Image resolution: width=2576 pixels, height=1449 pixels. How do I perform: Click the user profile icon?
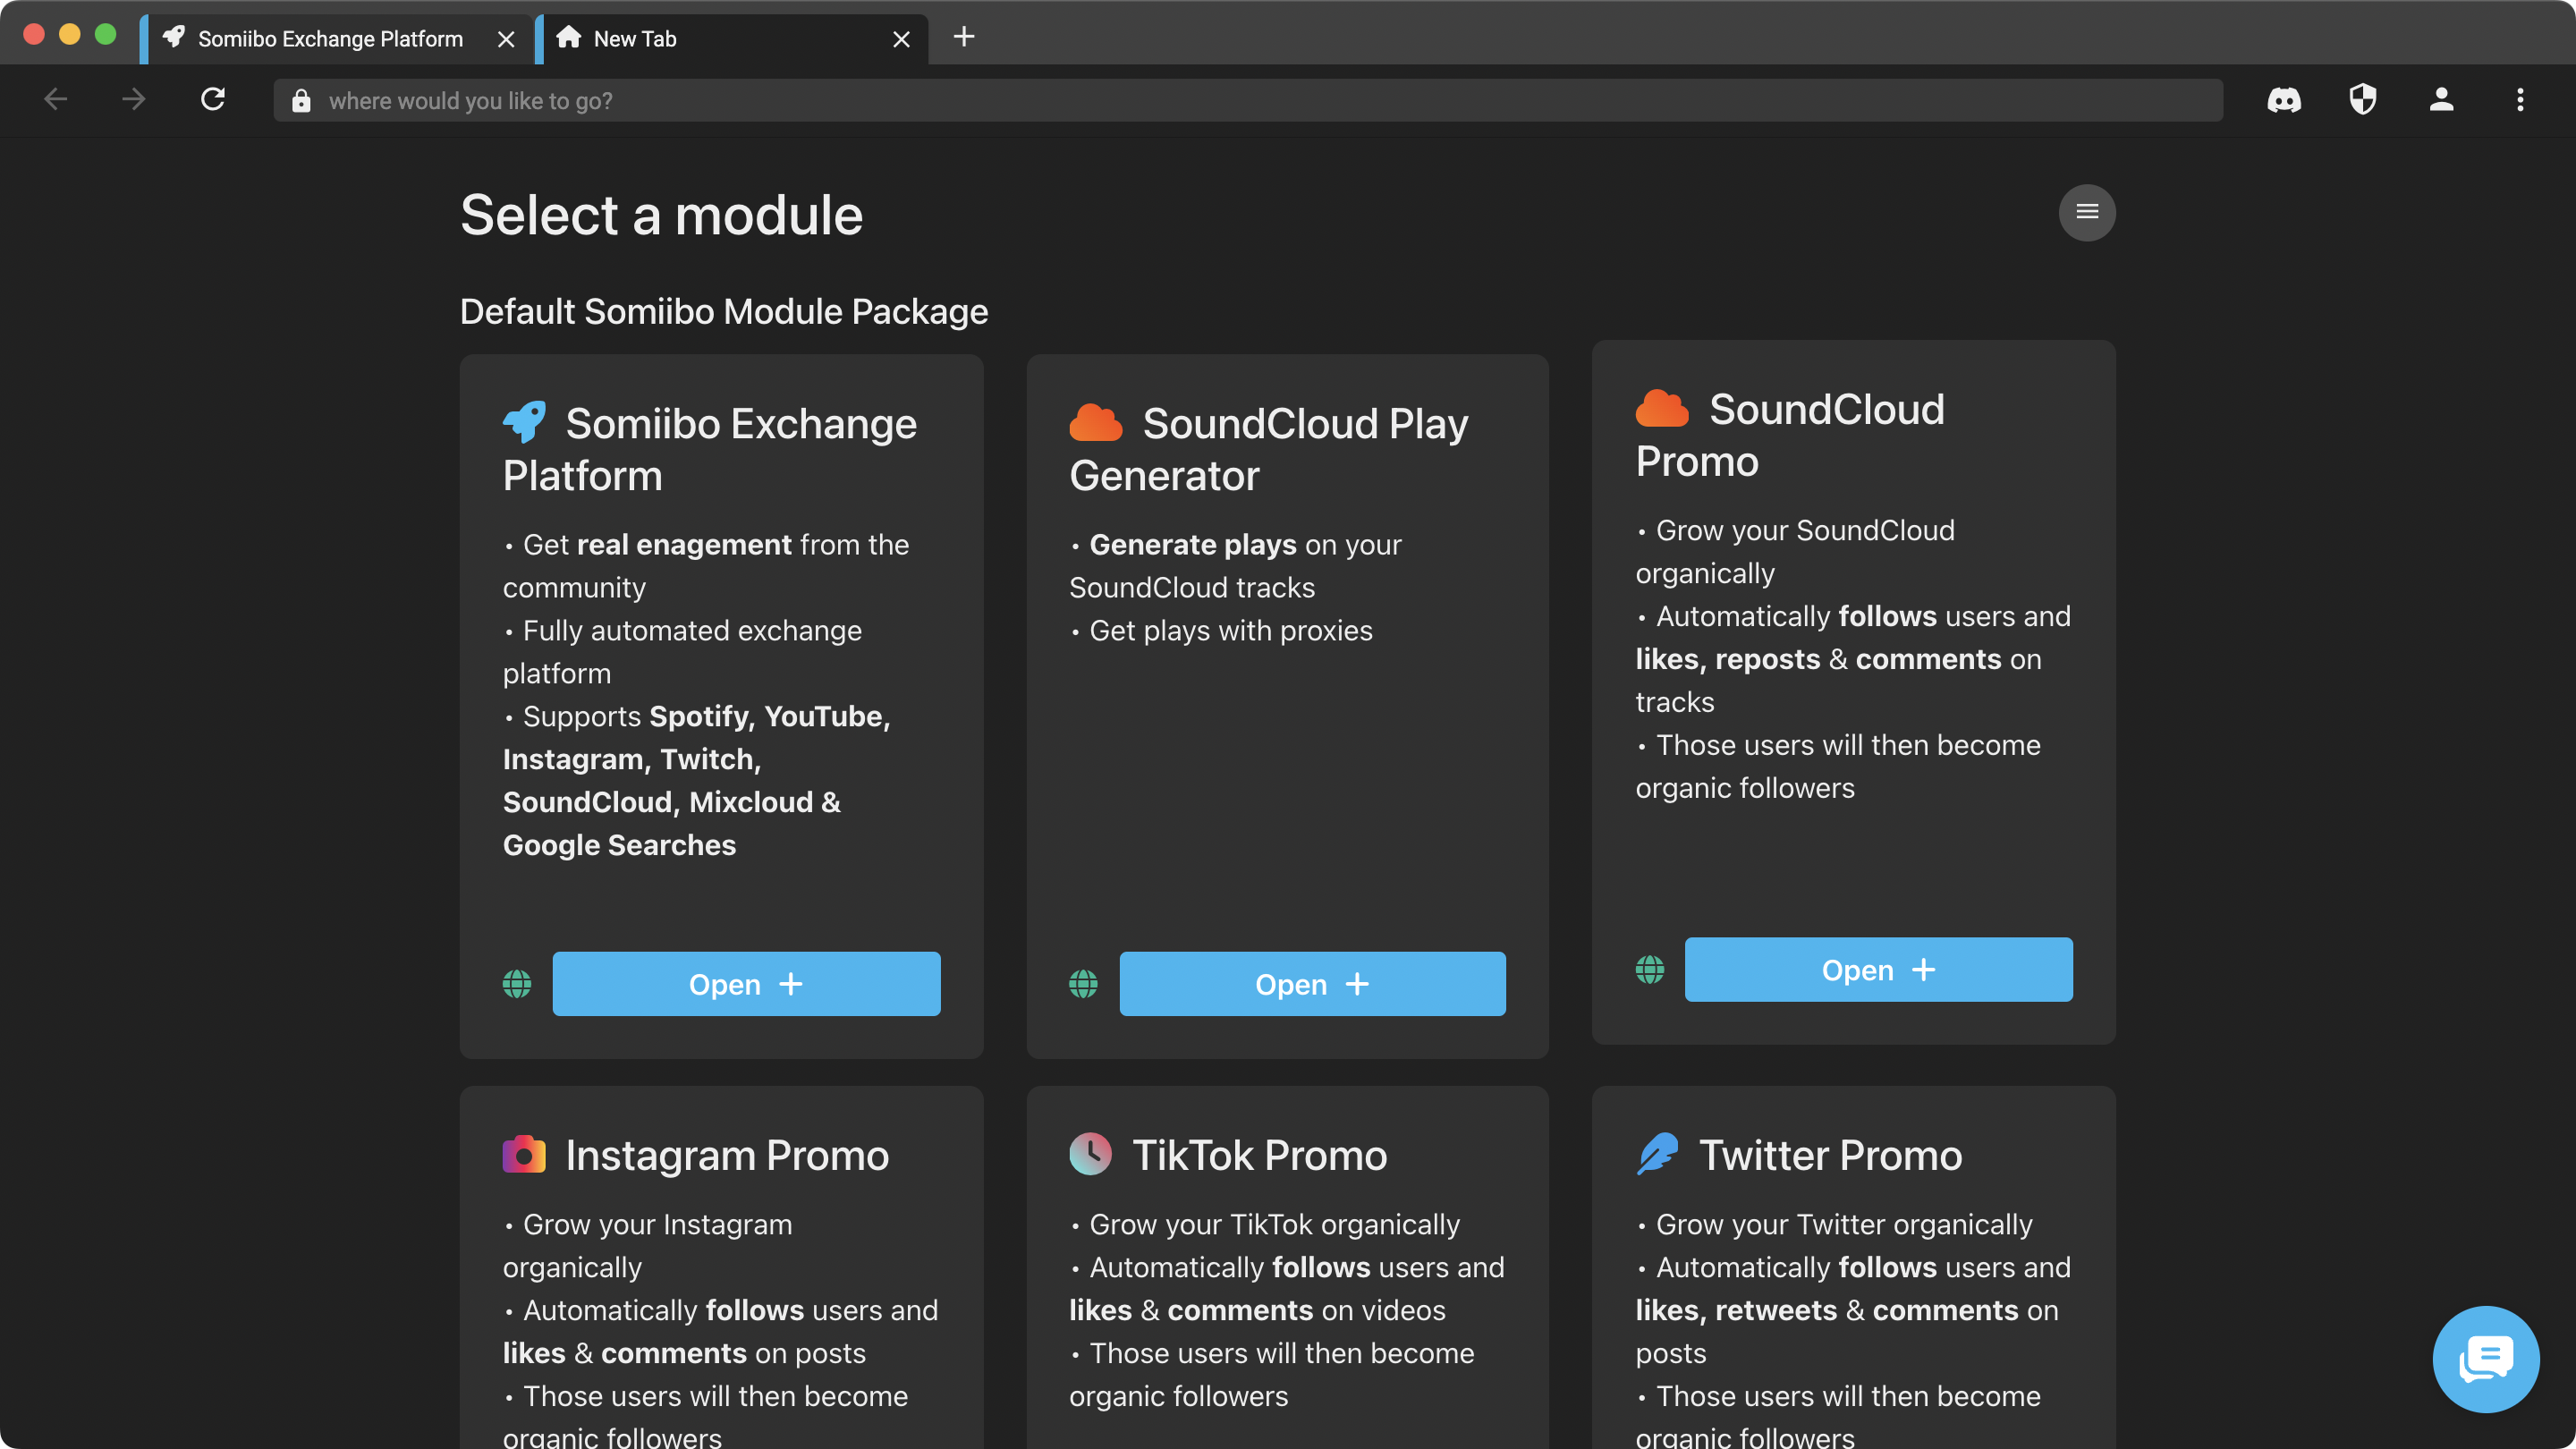coord(2441,100)
